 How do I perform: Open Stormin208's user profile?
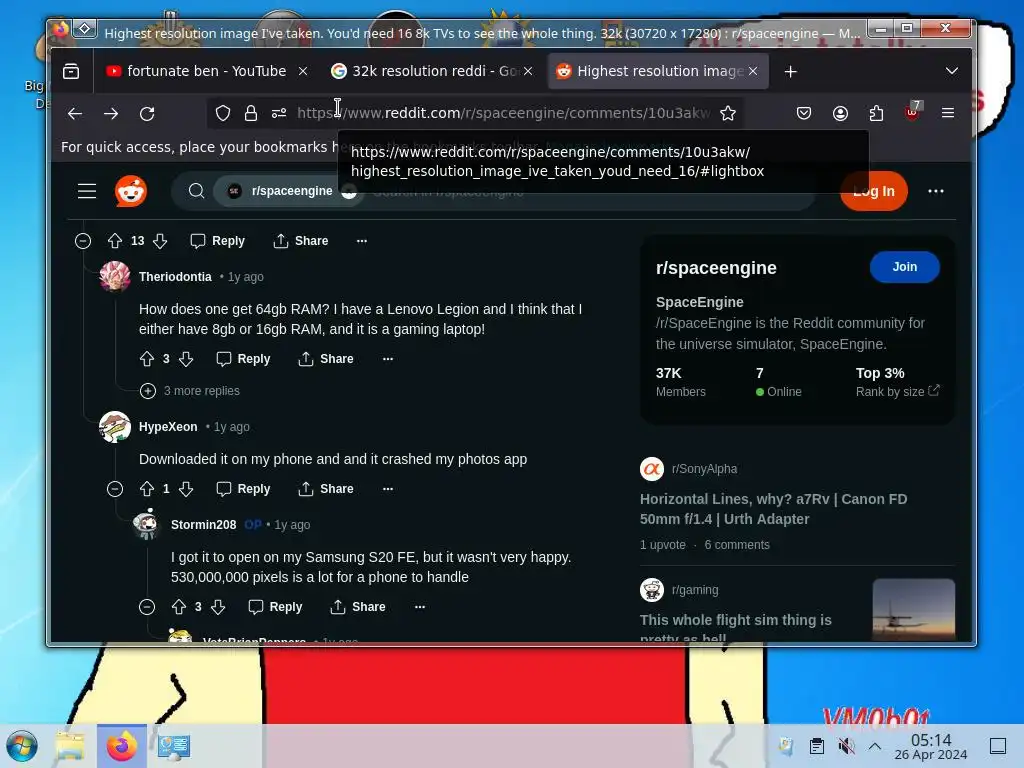pyautogui.click(x=203, y=524)
